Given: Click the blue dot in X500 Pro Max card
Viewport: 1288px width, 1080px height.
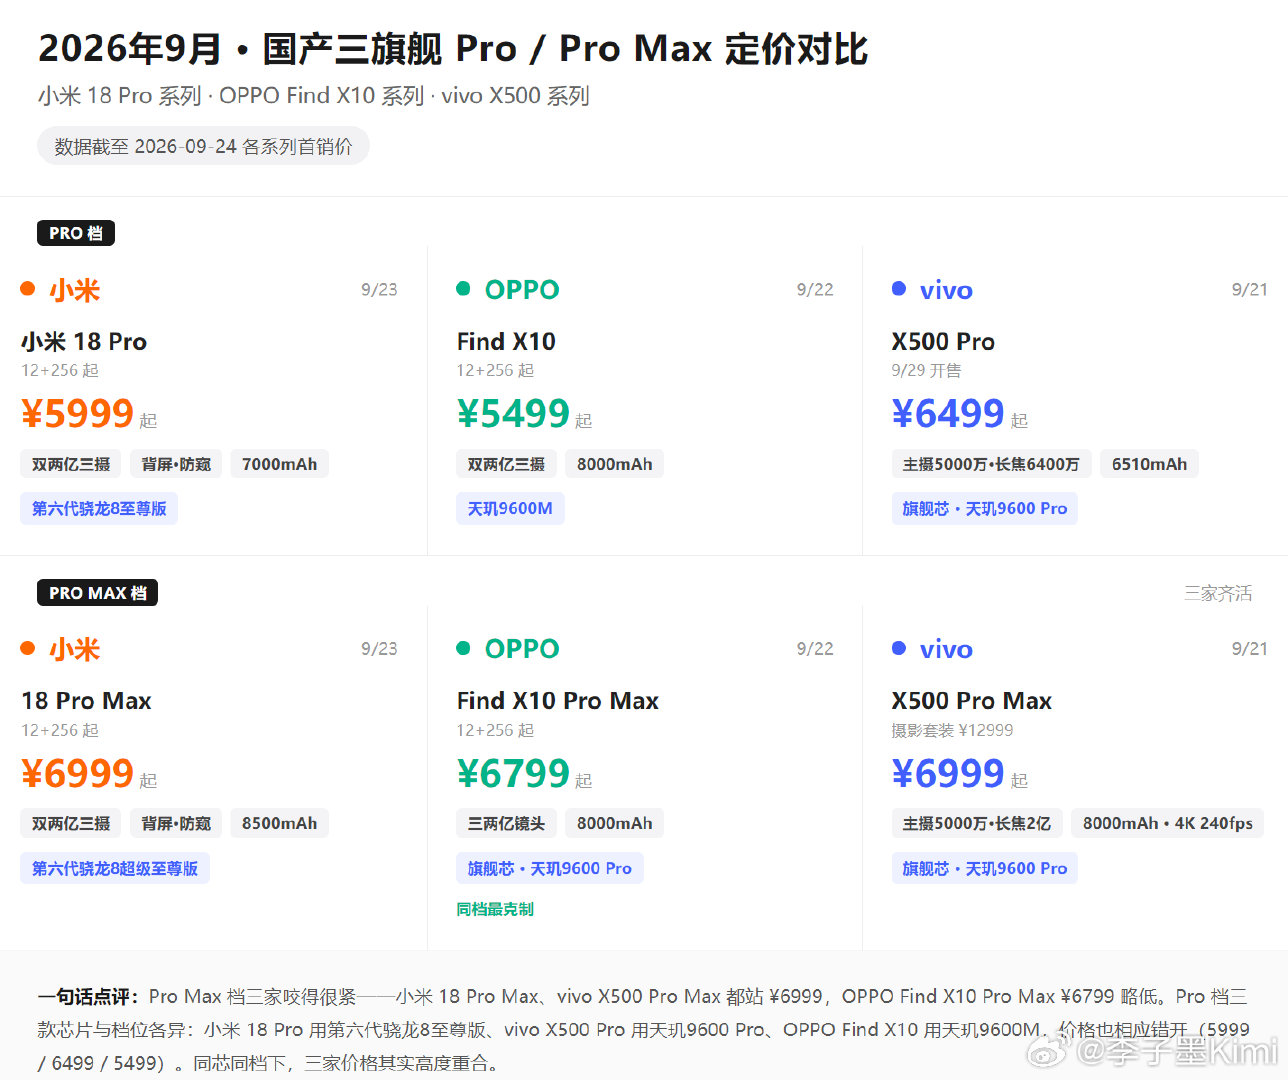Looking at the screenshot, I should click(x=899, y=648).
